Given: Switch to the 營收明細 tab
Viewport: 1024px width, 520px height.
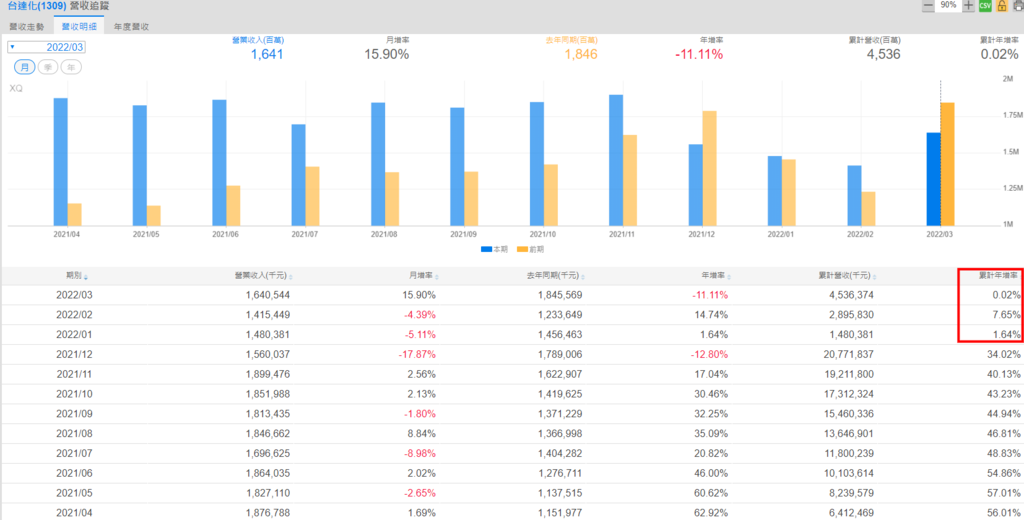Looking at the screenshot, I should click(x=78, y=27).
